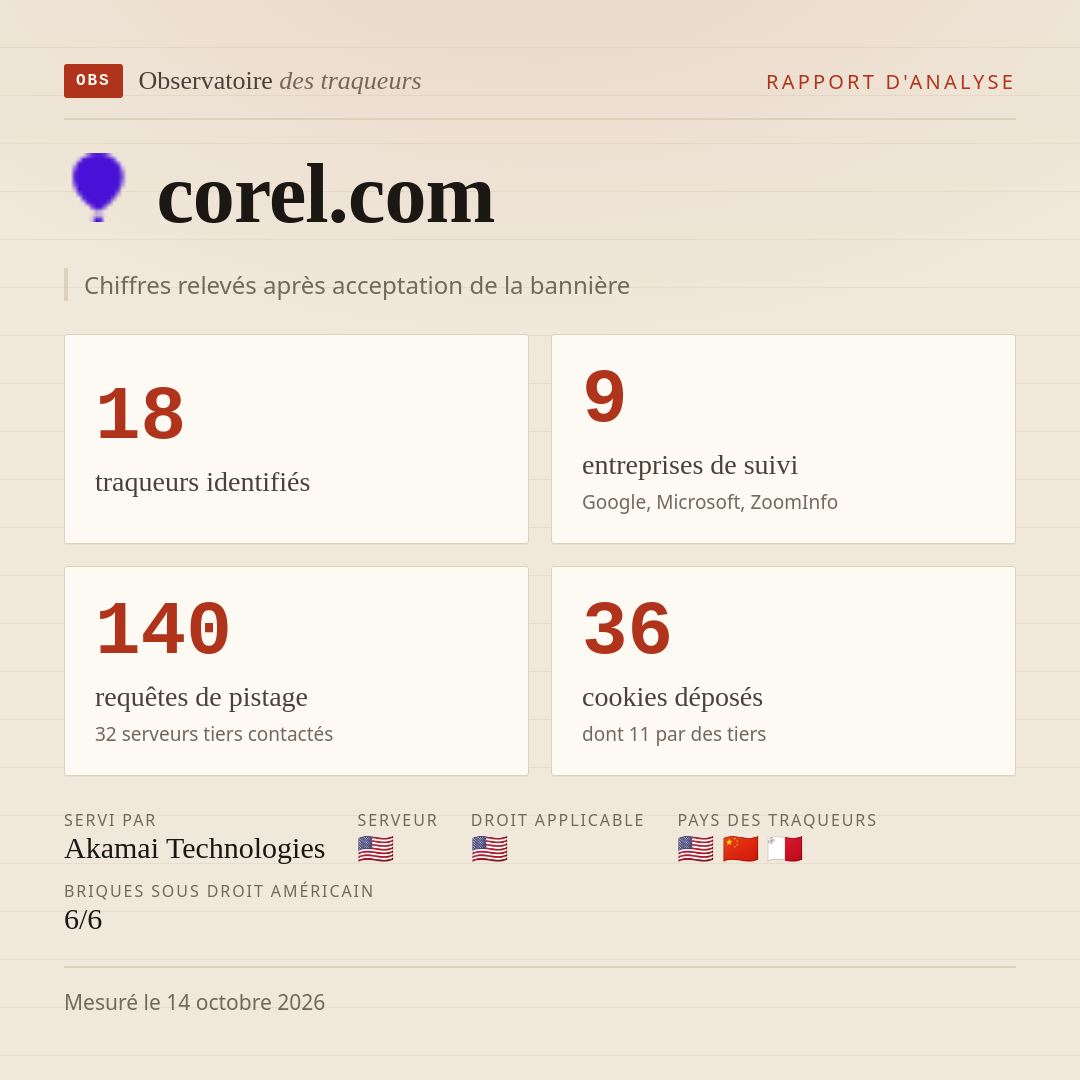The width and height of the screenshot is (1080, 1080).
Task: Click the DROIT APPLICABLE label
Action: [557, 820]
